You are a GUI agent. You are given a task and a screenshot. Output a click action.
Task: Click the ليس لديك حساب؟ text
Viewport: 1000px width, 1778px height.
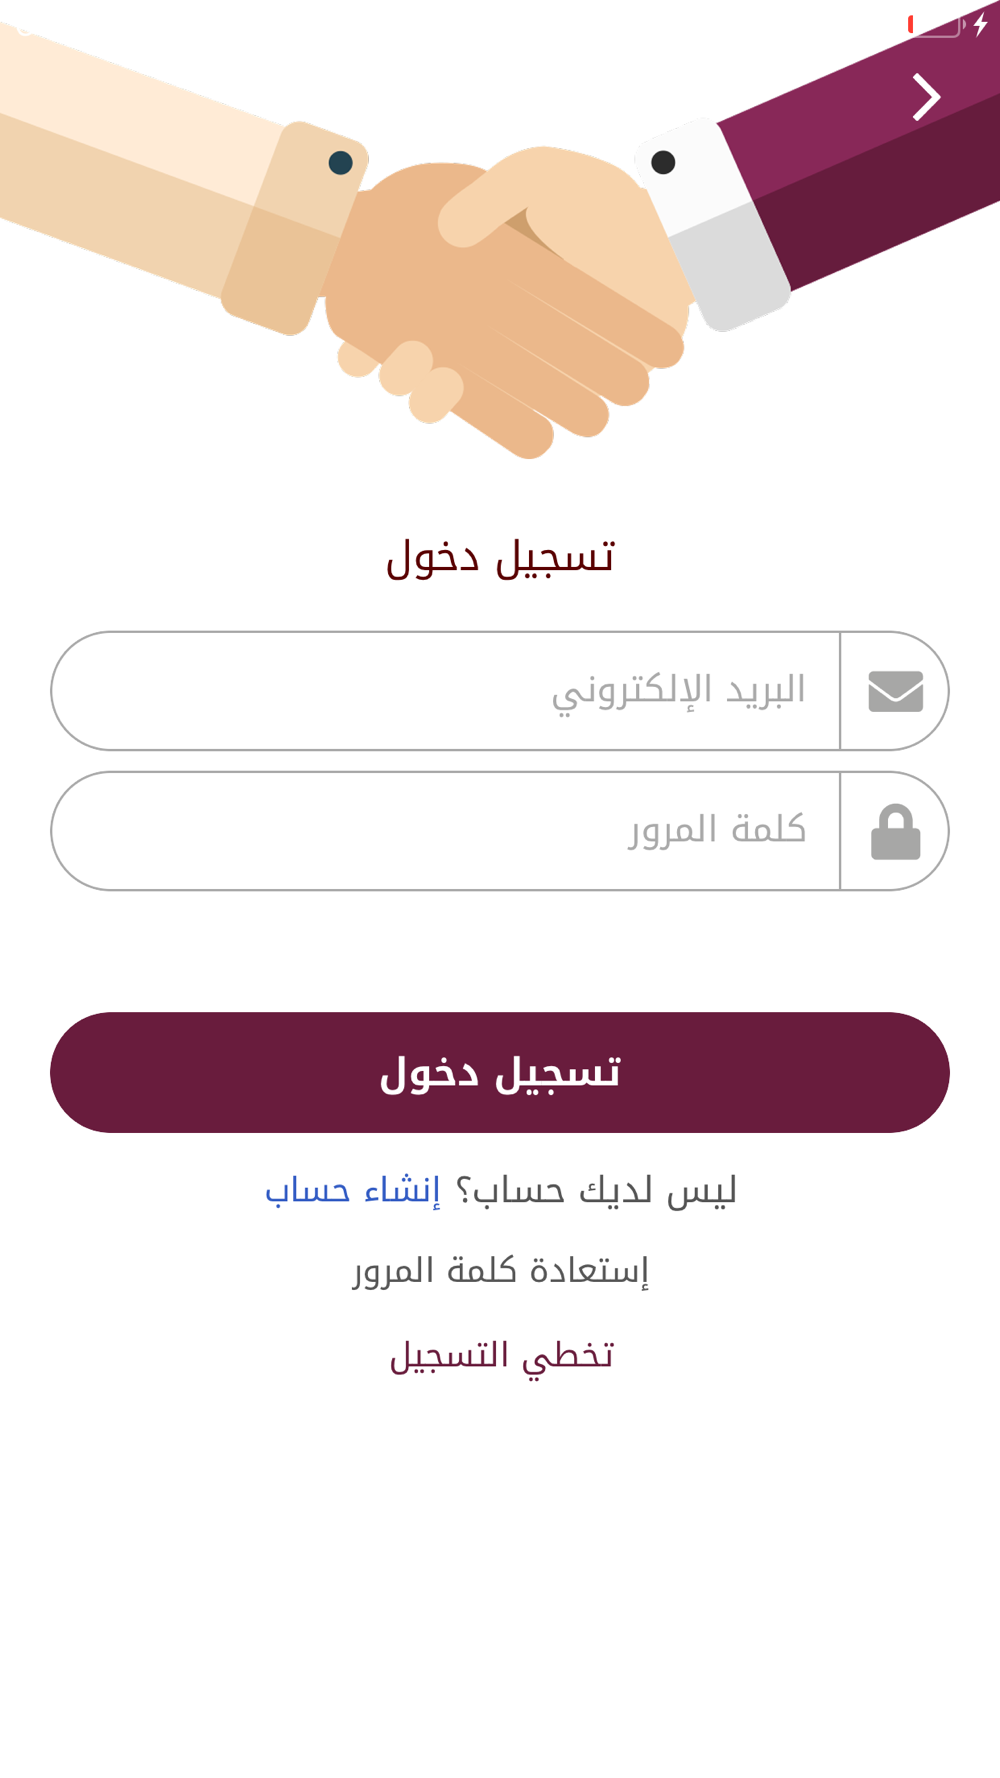596,1190
